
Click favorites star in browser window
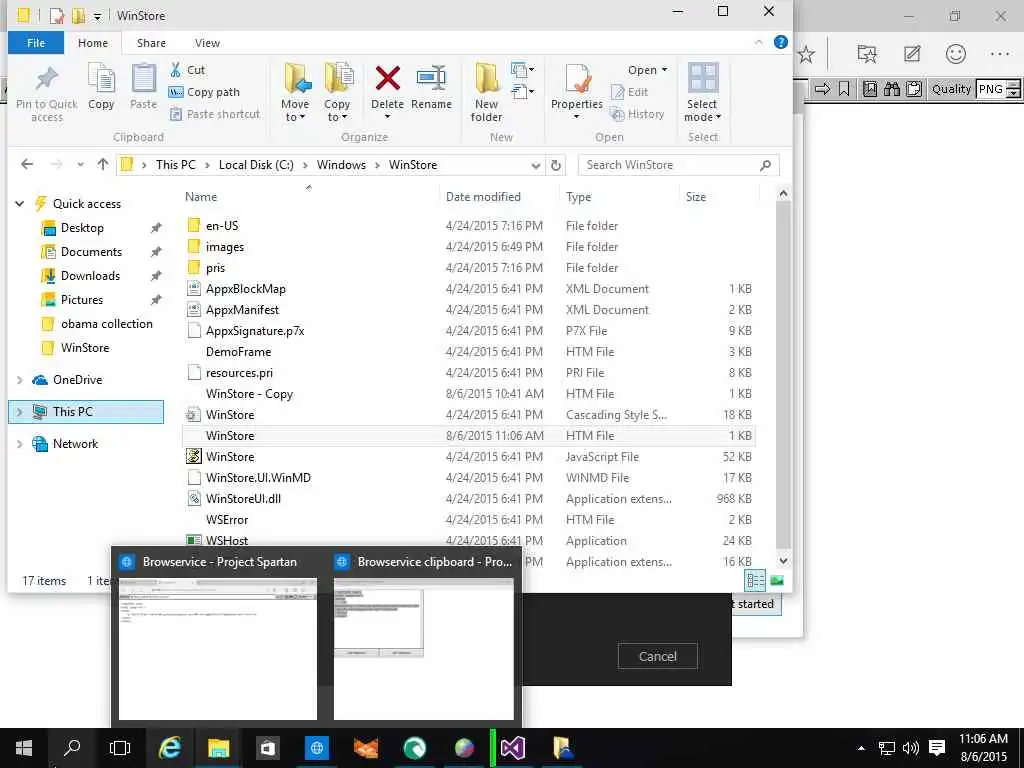(x=807, y=54)
